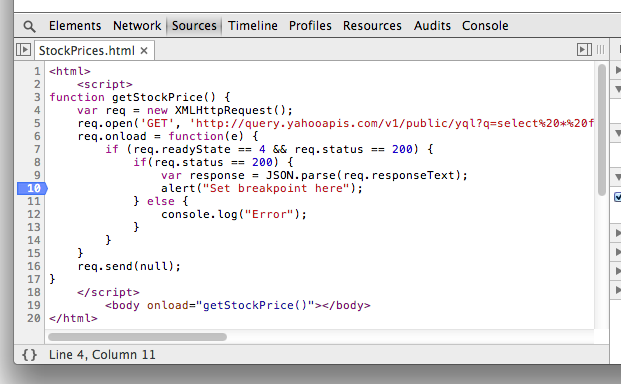Click the req.readyState == 4 condition line
Image resolution: width=621 pixels, height=384 pixels.
point(269,150)
